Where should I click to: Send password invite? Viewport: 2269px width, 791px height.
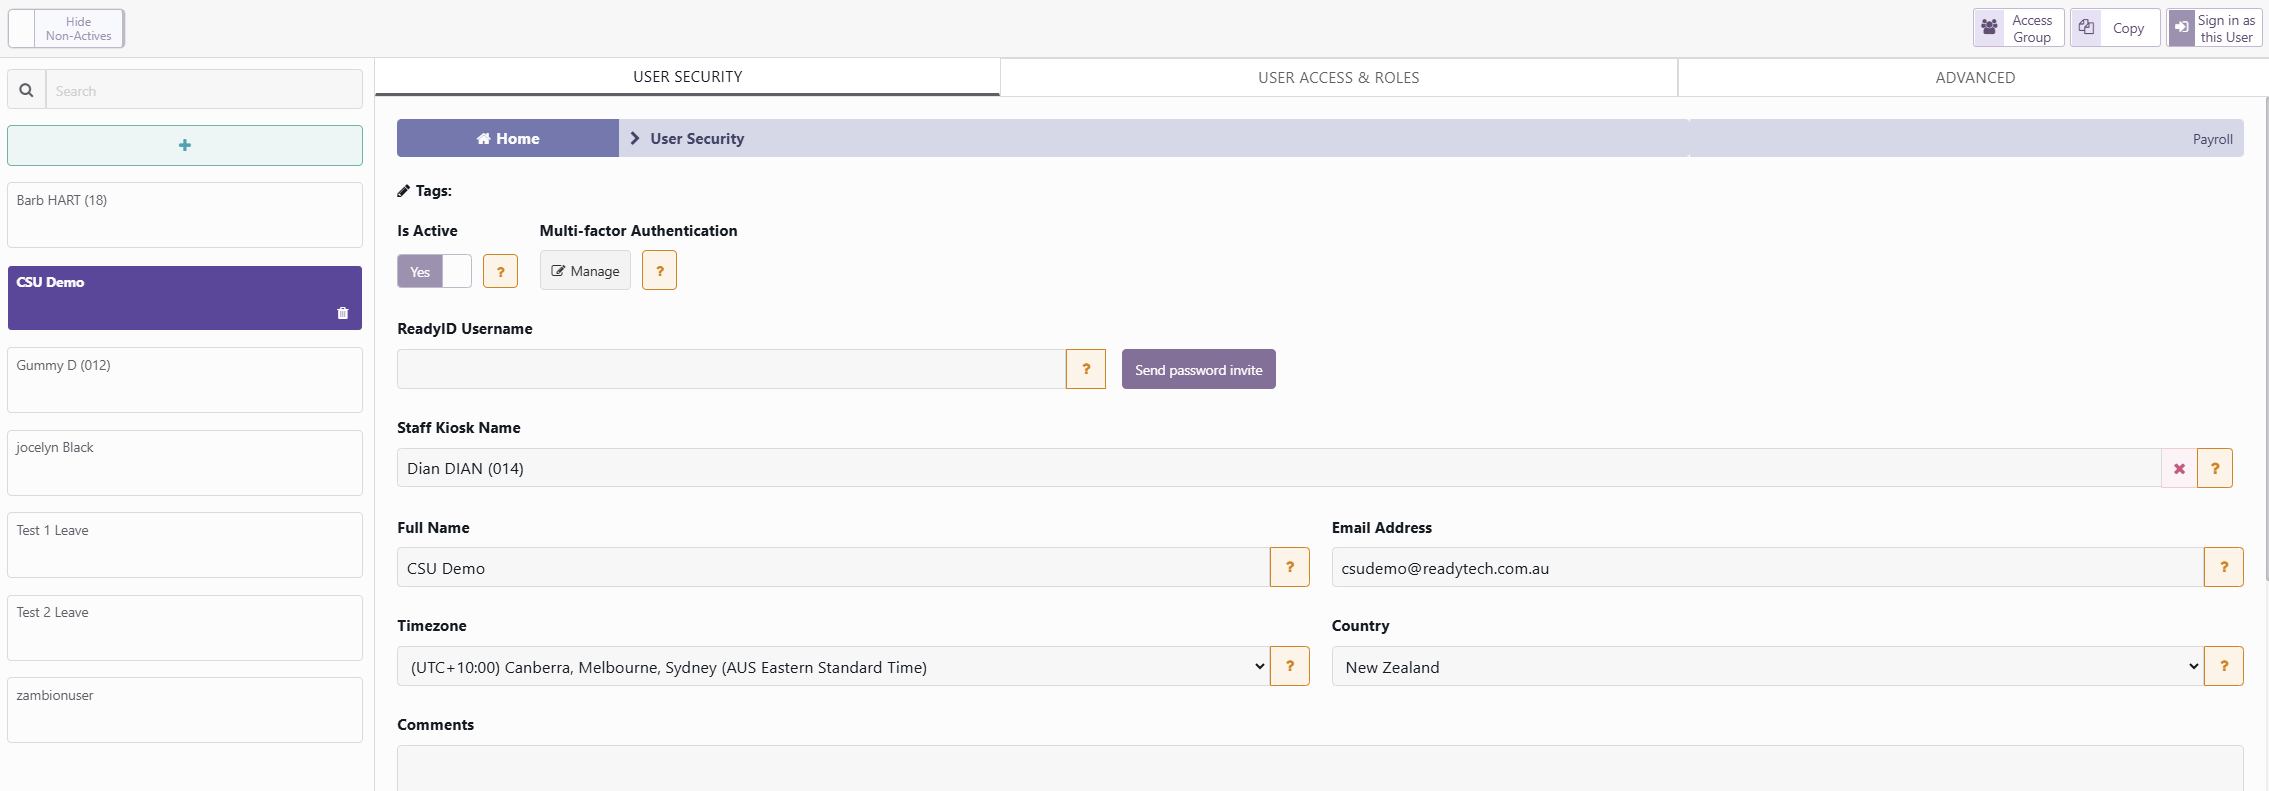[1199, 369]
